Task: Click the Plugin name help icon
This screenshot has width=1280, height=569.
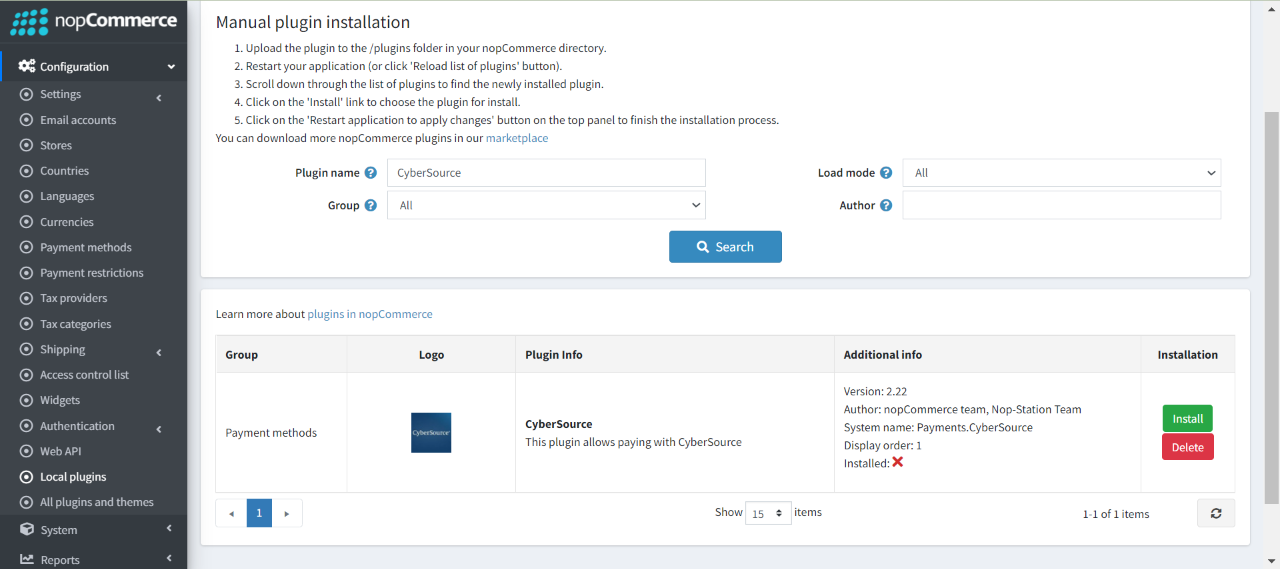Action: tap(371, 173)
